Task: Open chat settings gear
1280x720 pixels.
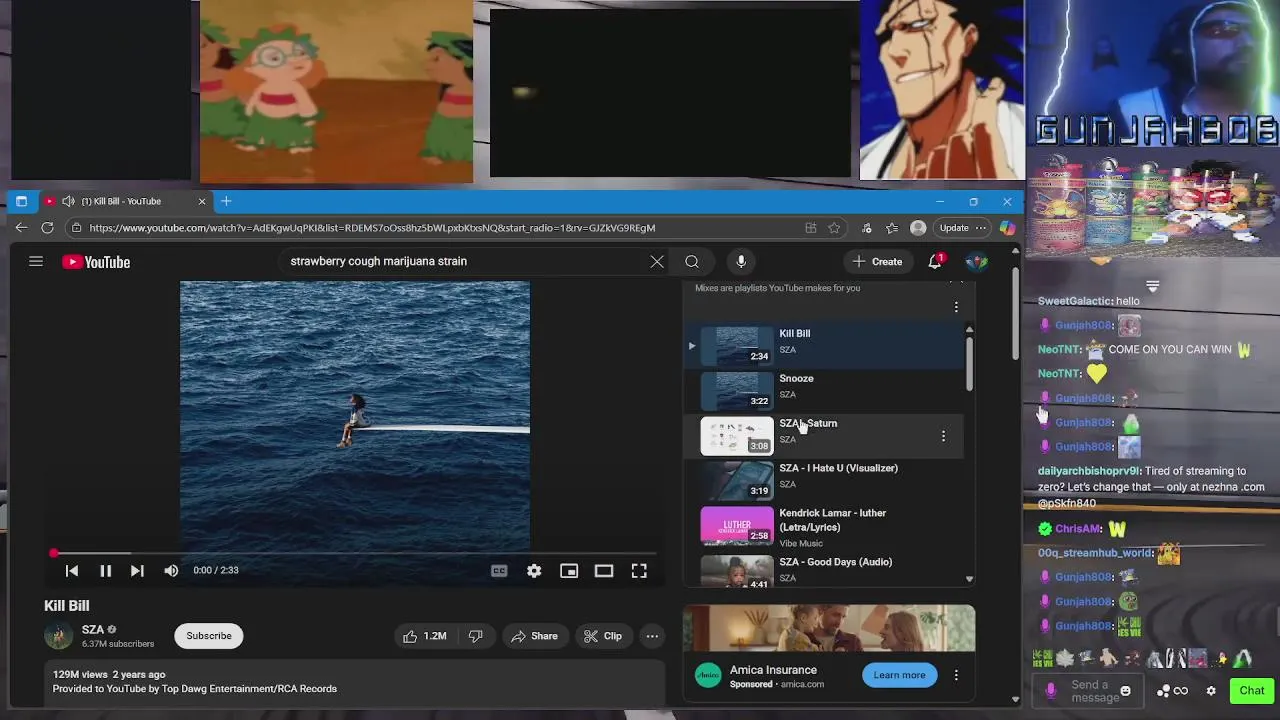Action: tap(1211, 691)
